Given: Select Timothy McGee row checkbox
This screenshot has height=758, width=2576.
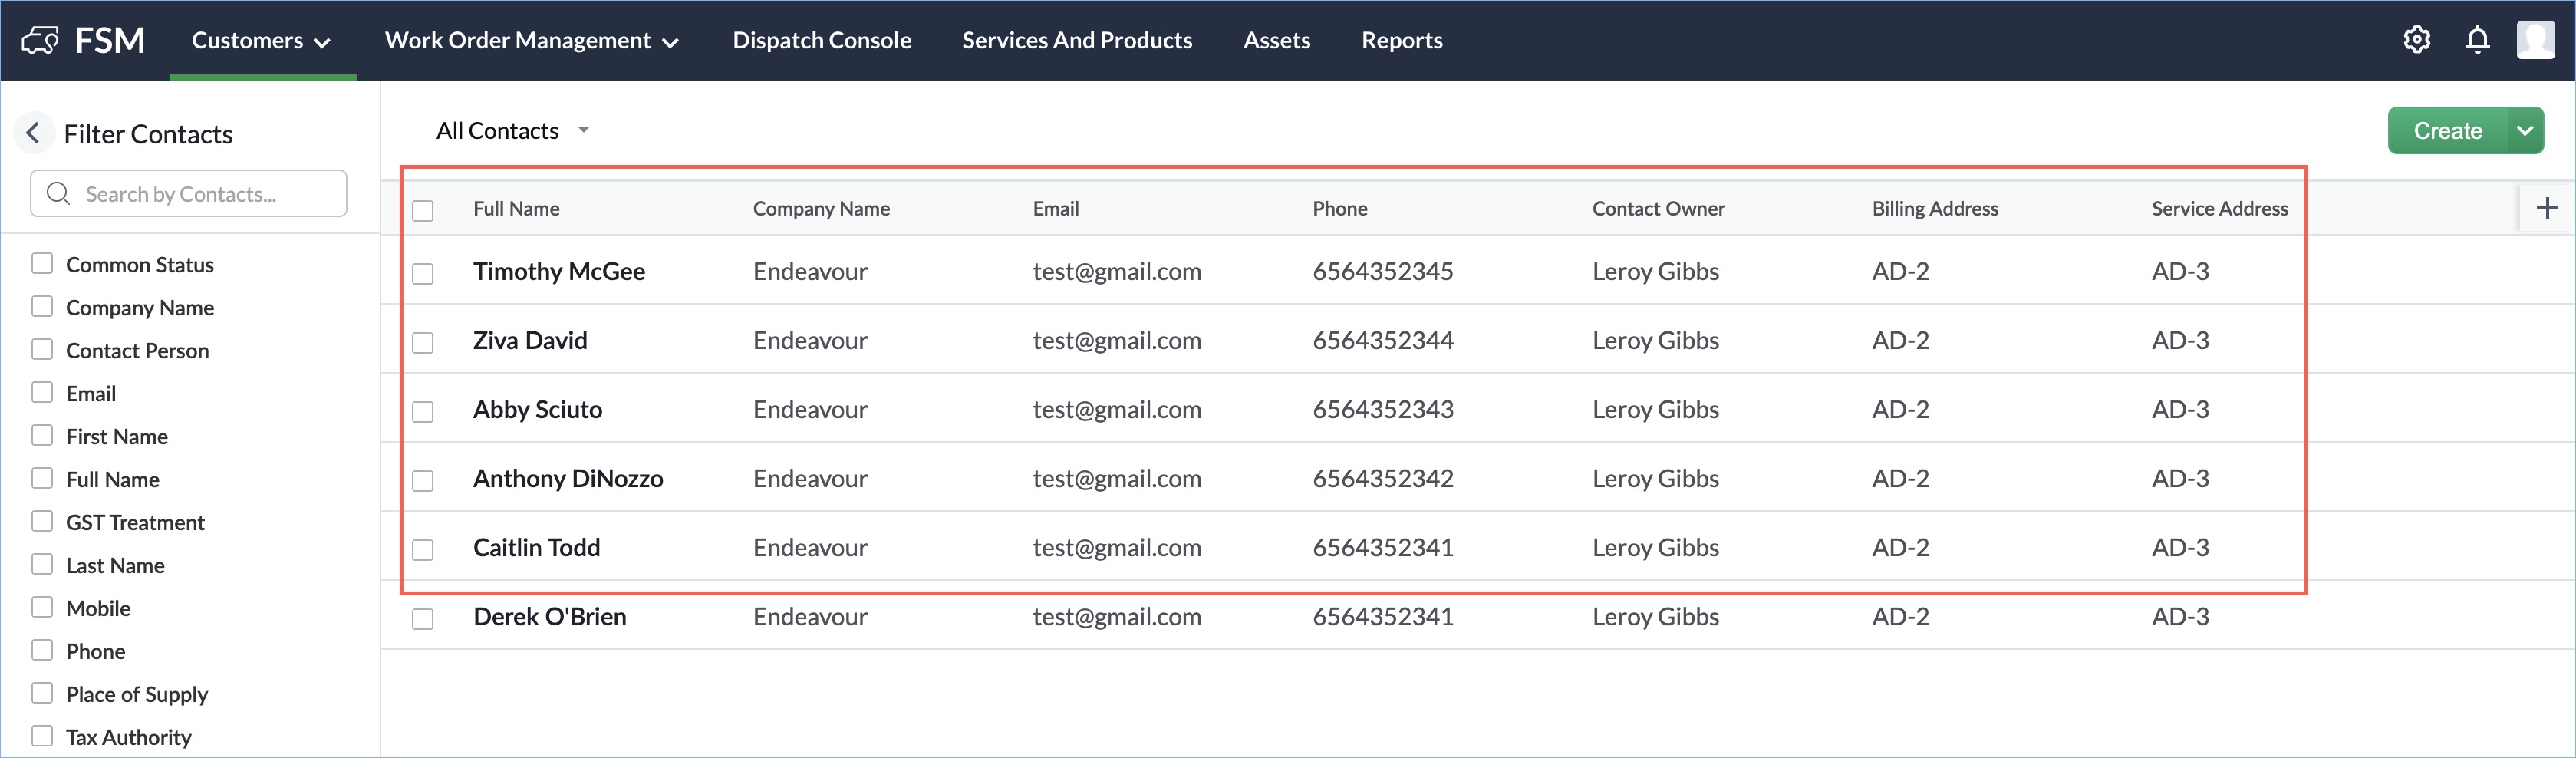Looking at the screenshot, I should (x=423, y=273).
